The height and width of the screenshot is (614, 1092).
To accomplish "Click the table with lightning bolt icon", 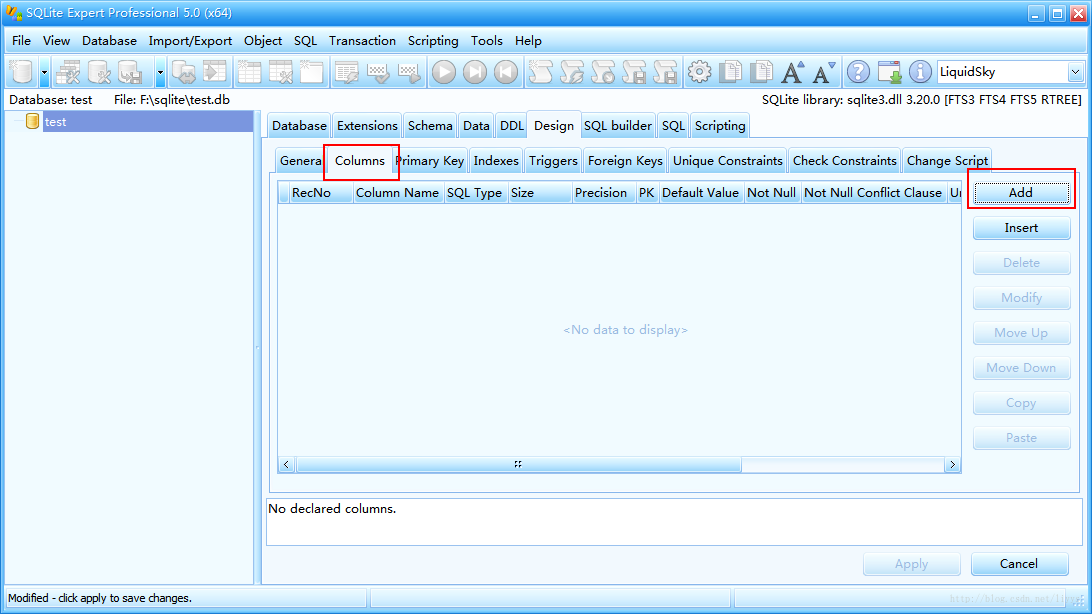I will coord(346,72).
